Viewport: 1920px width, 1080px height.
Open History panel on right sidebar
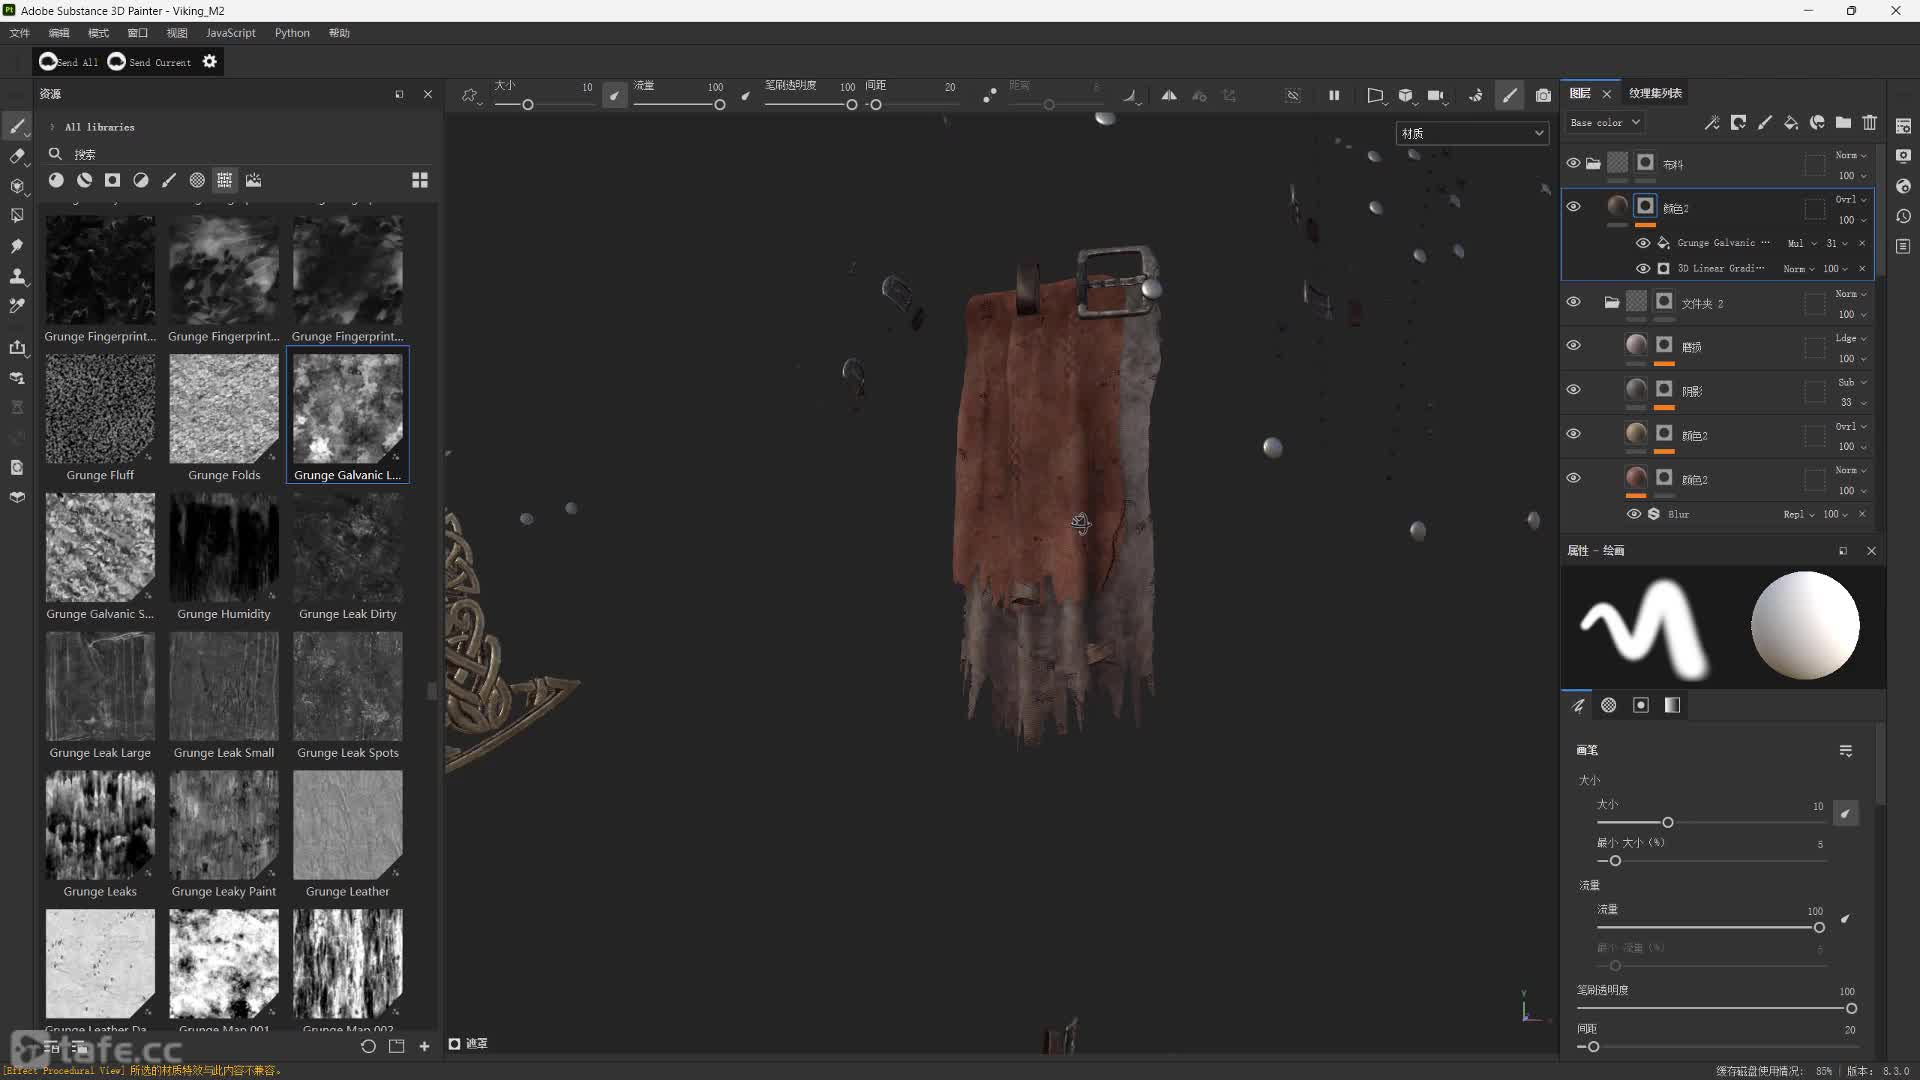1903,216
